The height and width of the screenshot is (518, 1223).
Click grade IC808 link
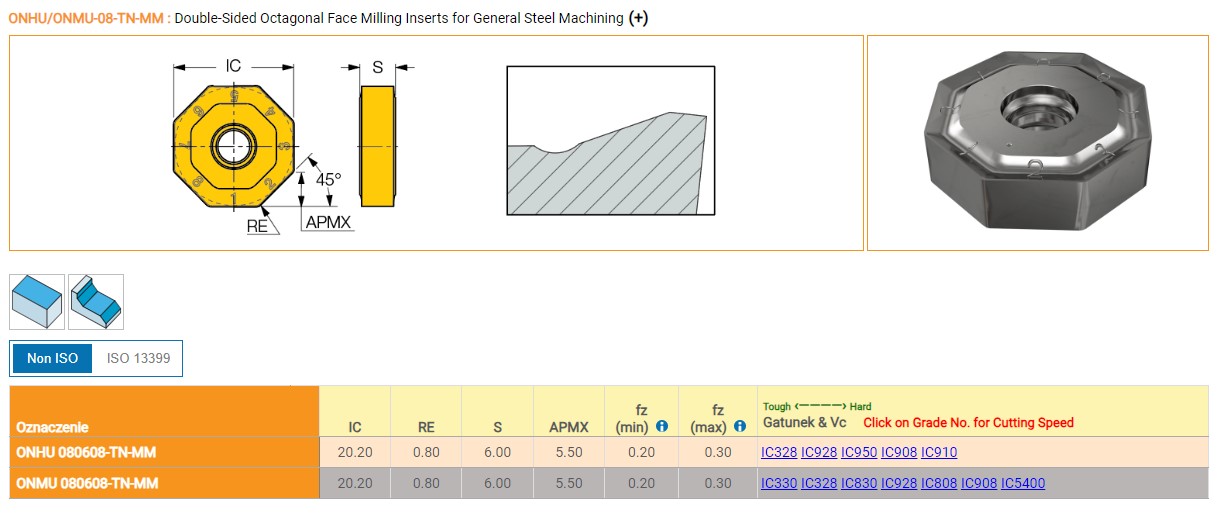(x=939, y=484)
